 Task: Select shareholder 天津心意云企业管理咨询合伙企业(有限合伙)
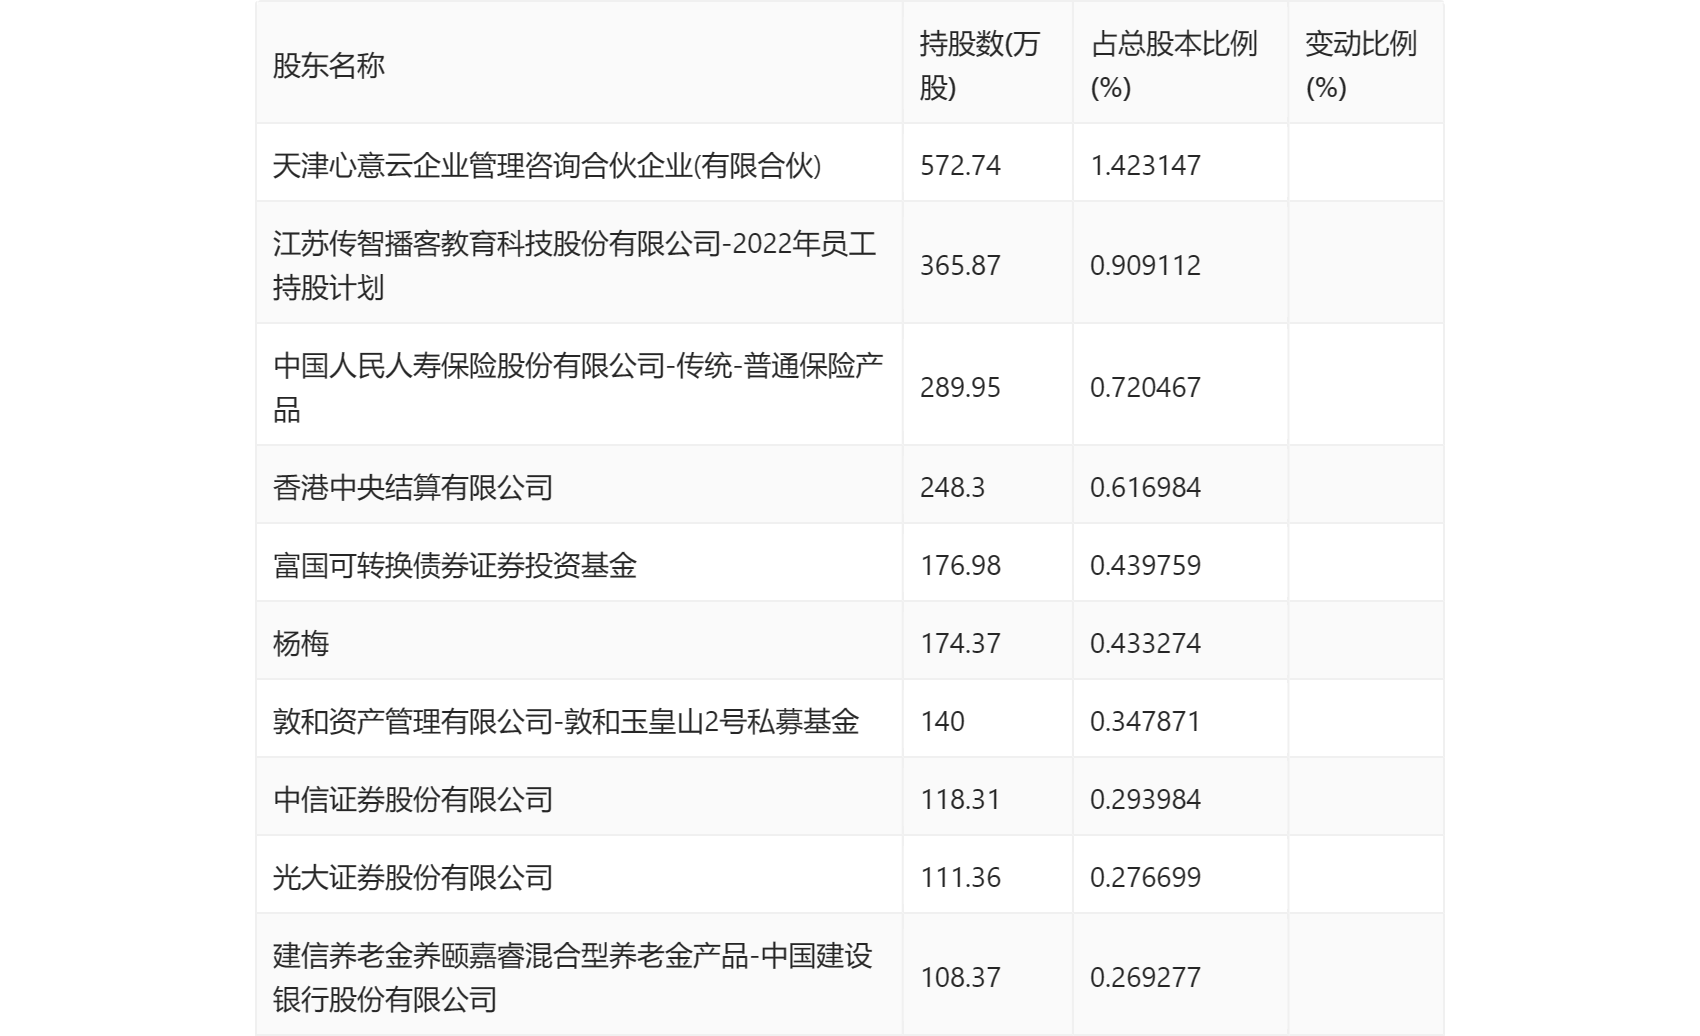[x=547, y=165]
